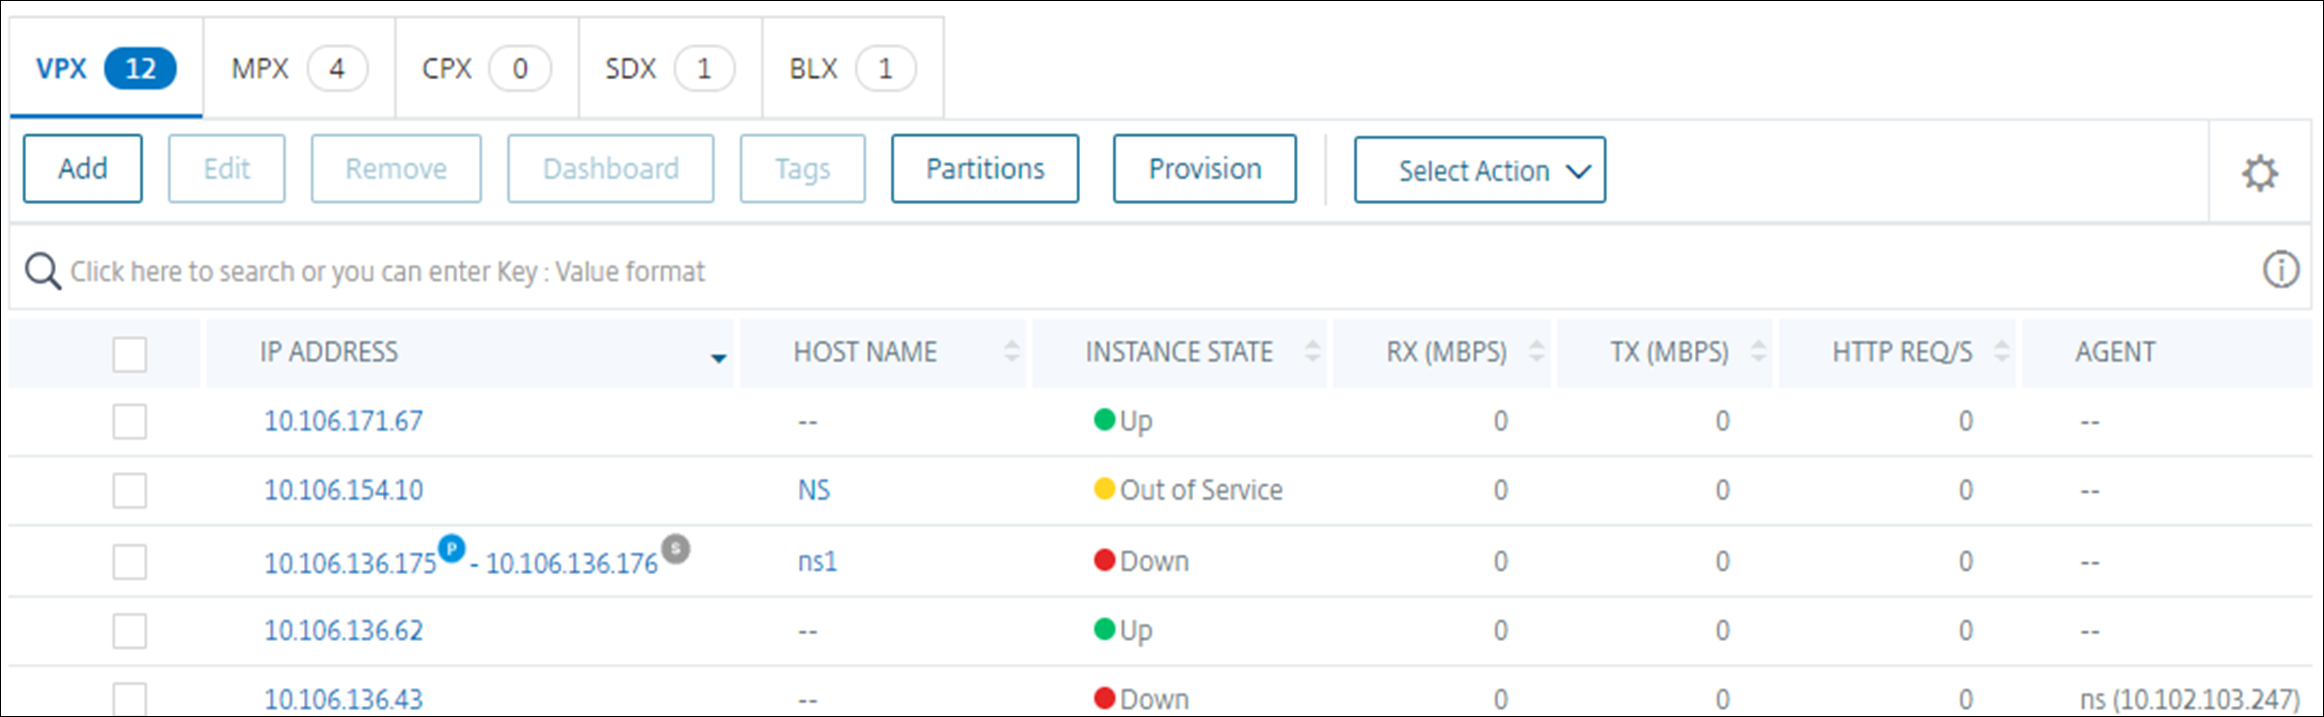Screen dimensions: 2324x717
Task: Sort by INSTANCE STATE column
Action: tap(1313, 351)
